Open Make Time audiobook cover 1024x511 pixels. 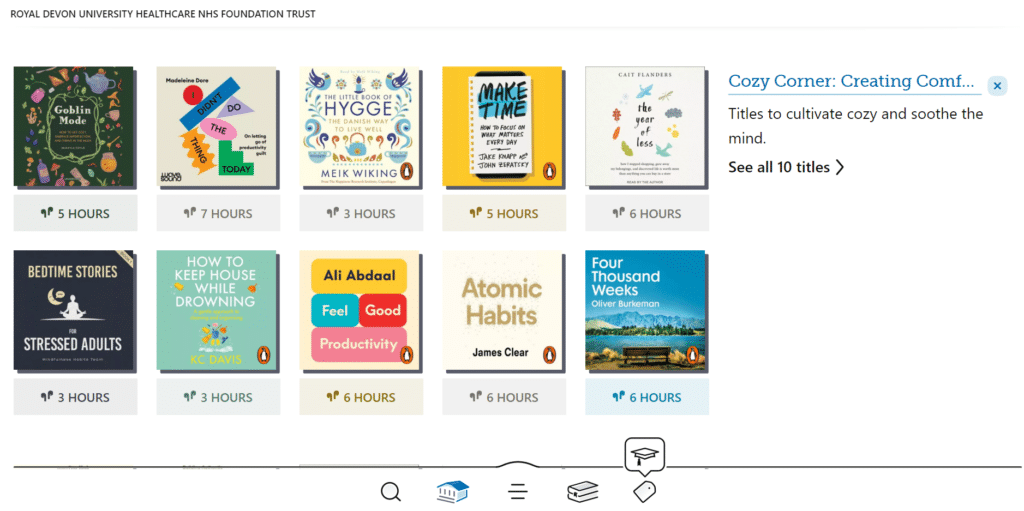[503, 127]
